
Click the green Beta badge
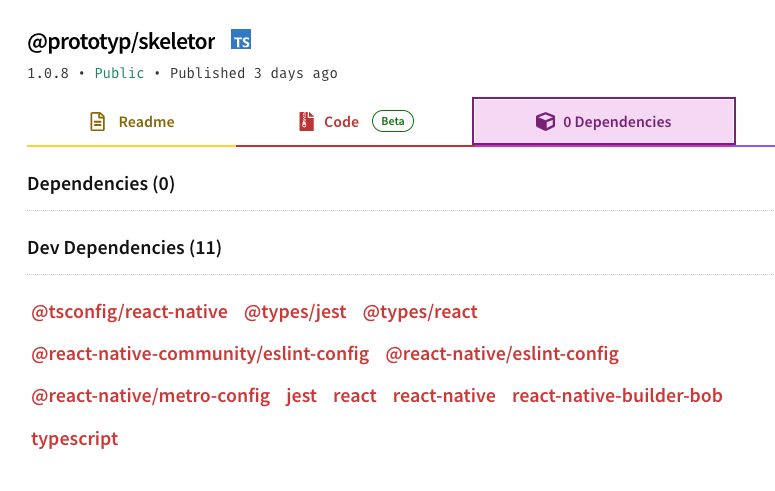click(x=393, y=121)
